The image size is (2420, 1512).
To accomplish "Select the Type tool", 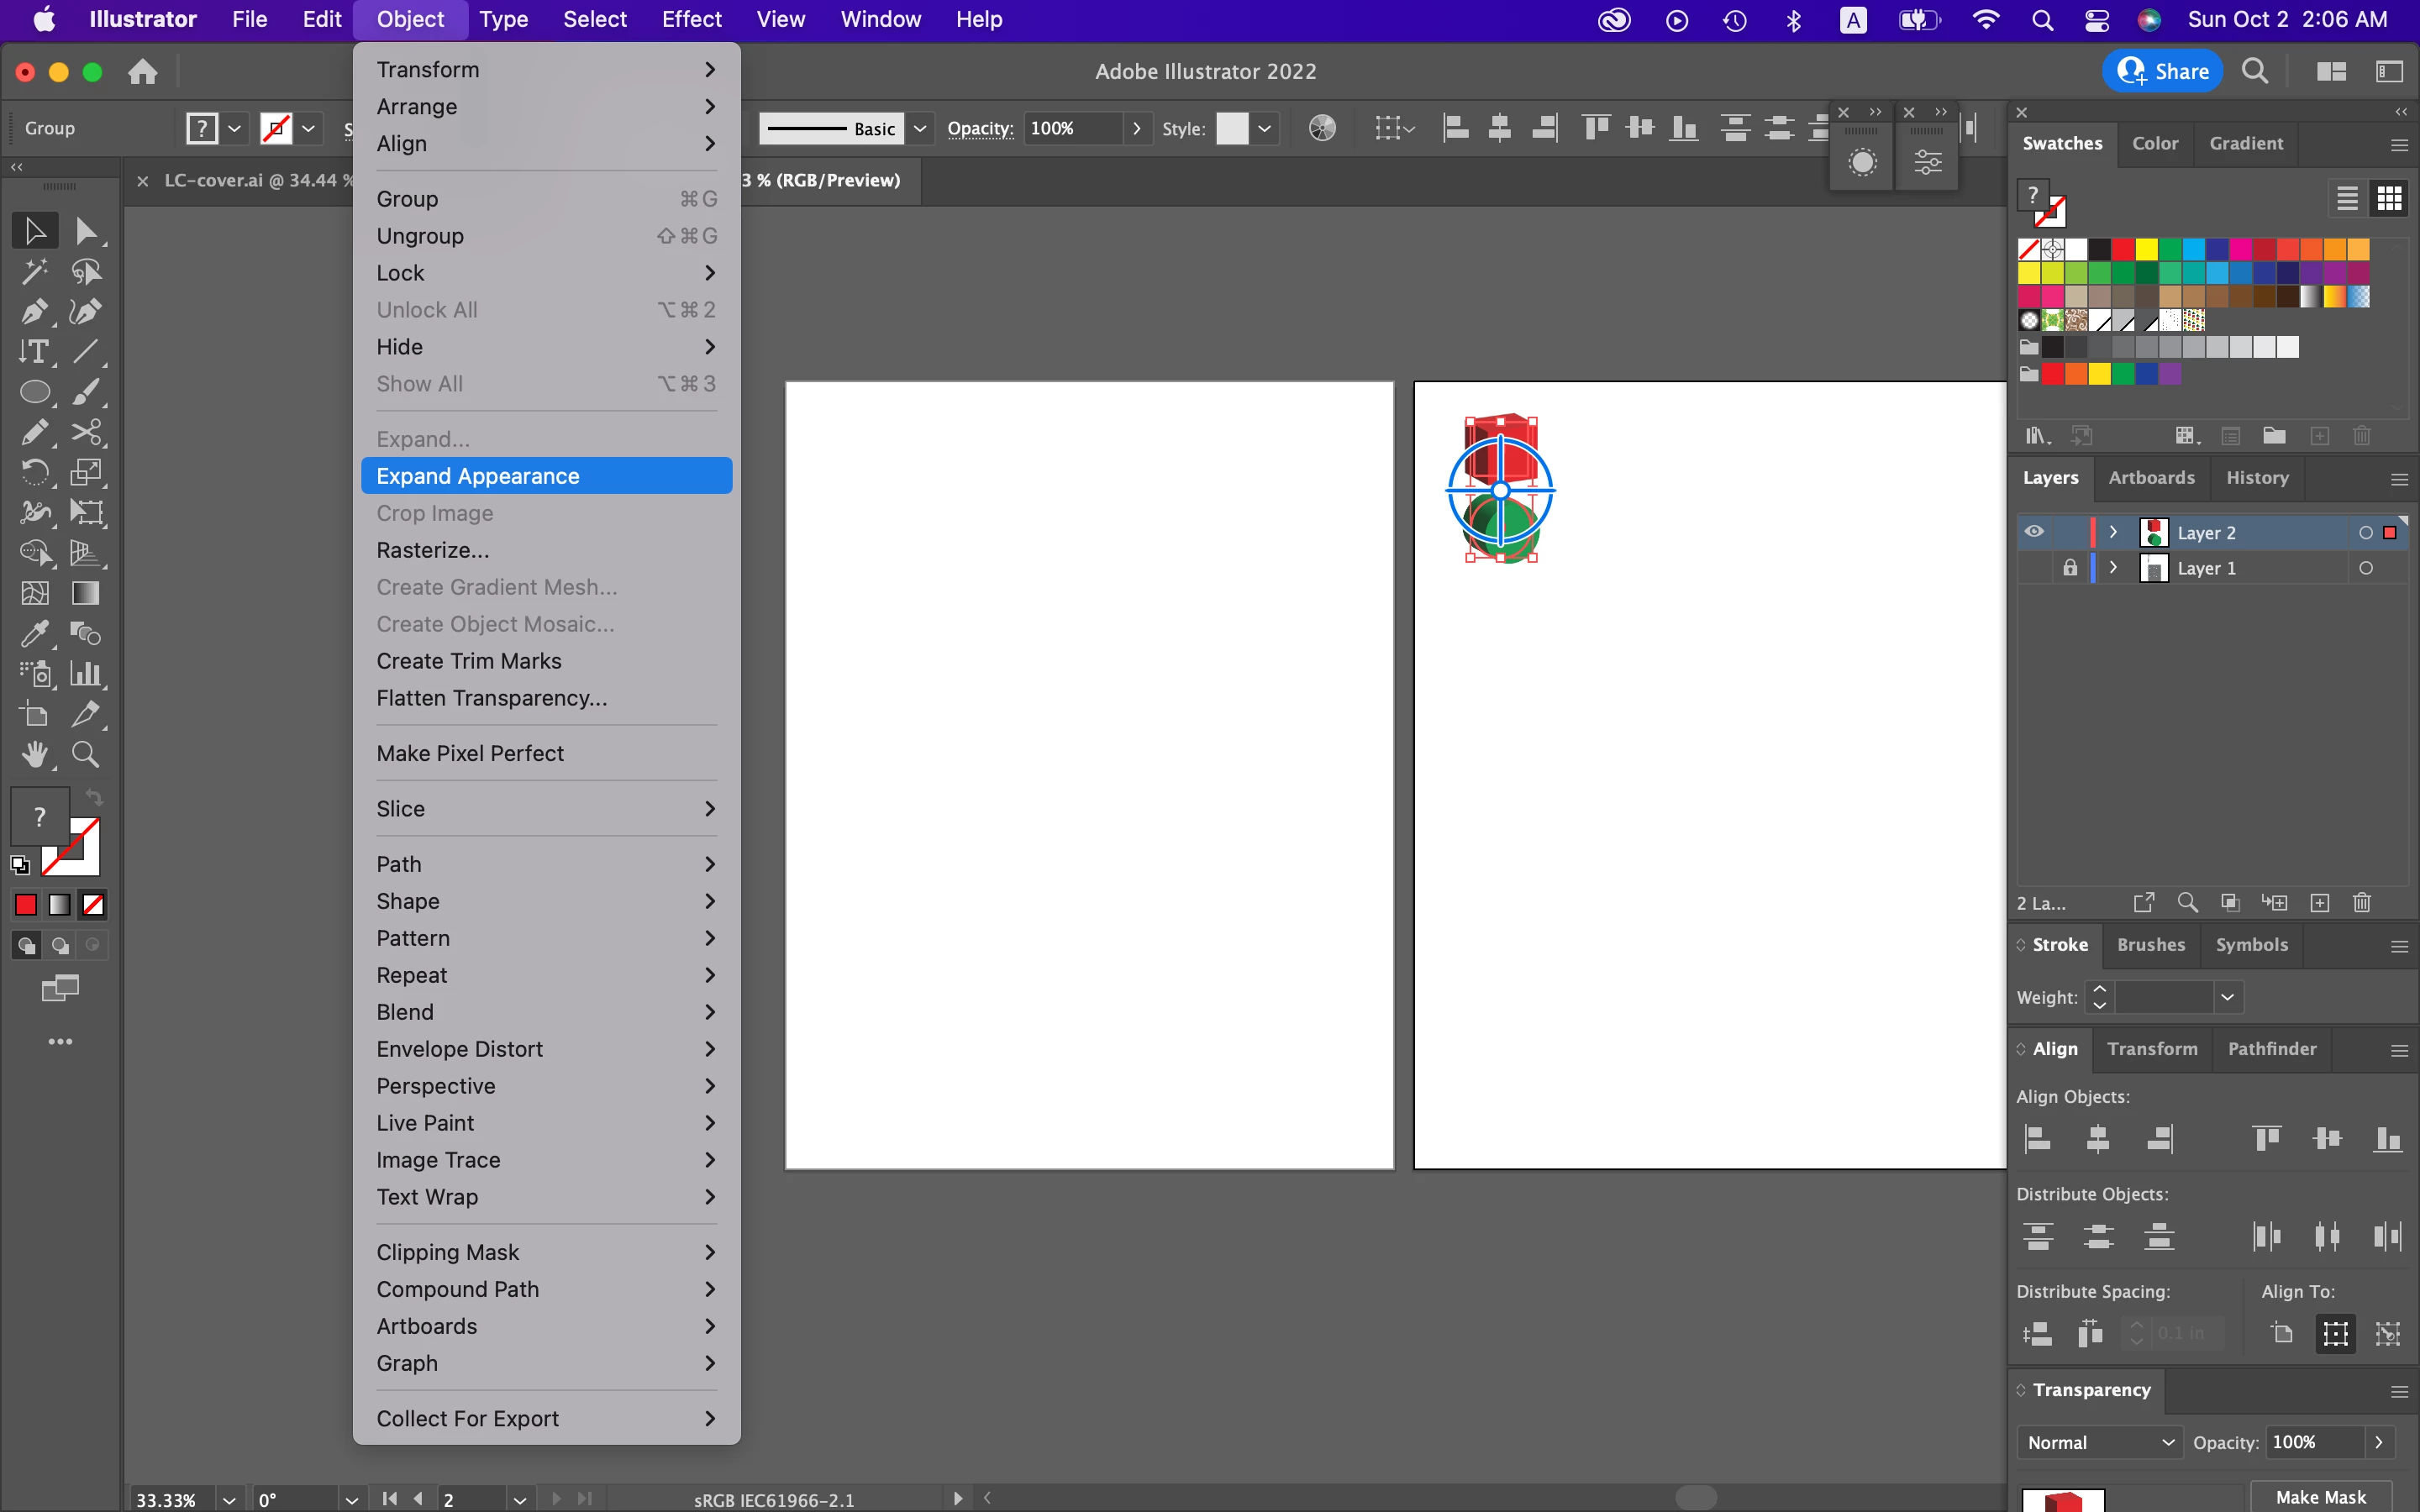I will coord(34,352).
